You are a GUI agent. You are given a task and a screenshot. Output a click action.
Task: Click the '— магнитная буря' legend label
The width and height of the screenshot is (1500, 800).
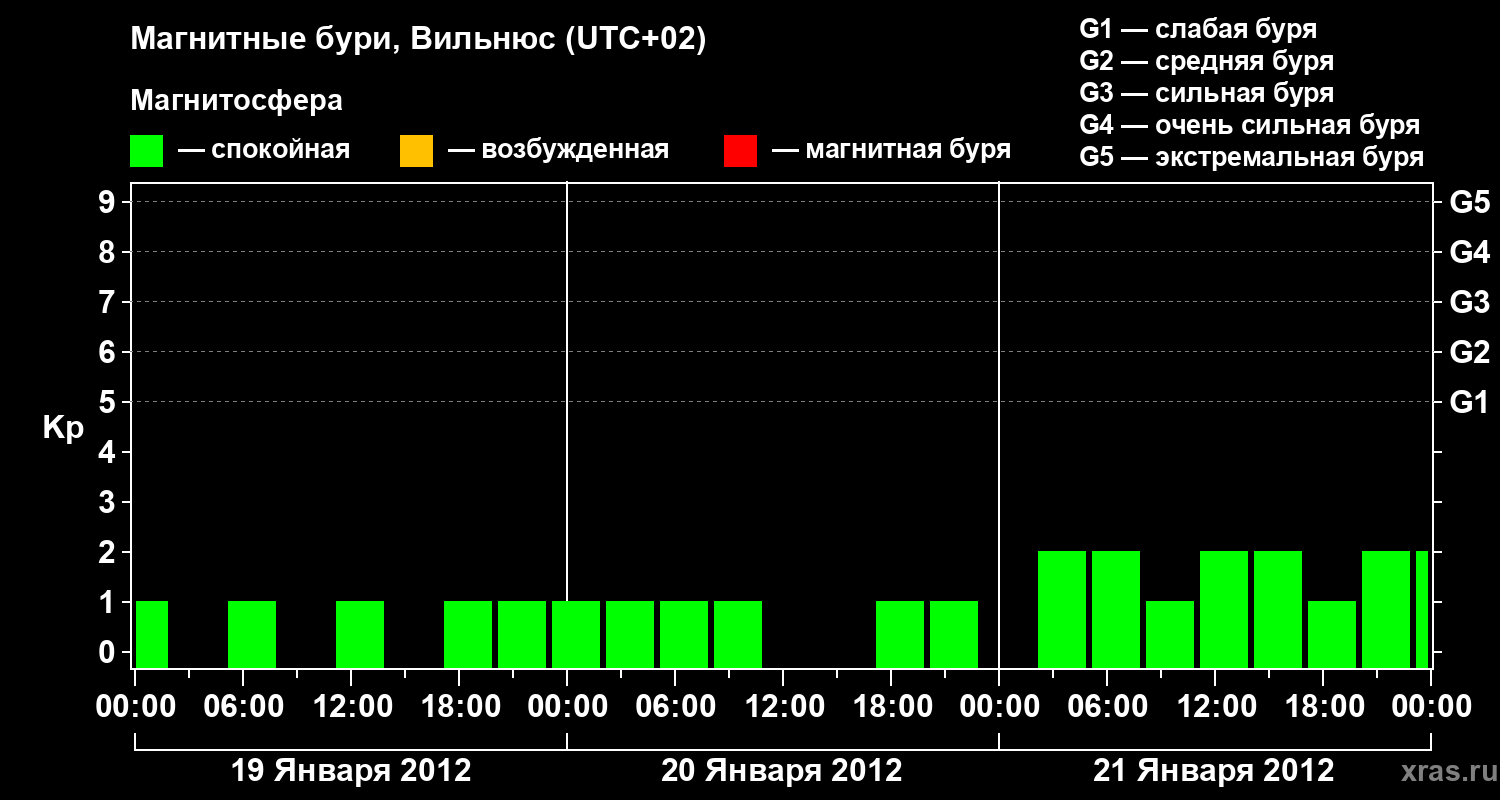coord(891,150)
